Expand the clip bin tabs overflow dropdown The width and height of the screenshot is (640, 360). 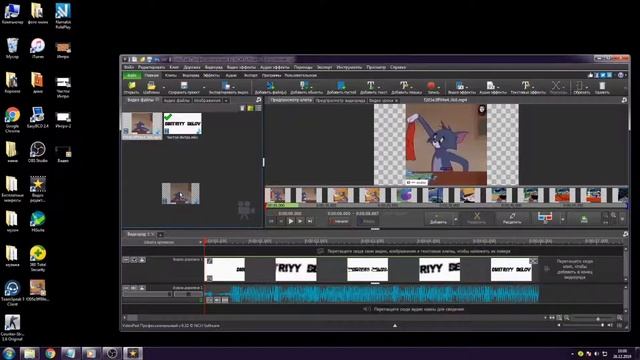226,100
